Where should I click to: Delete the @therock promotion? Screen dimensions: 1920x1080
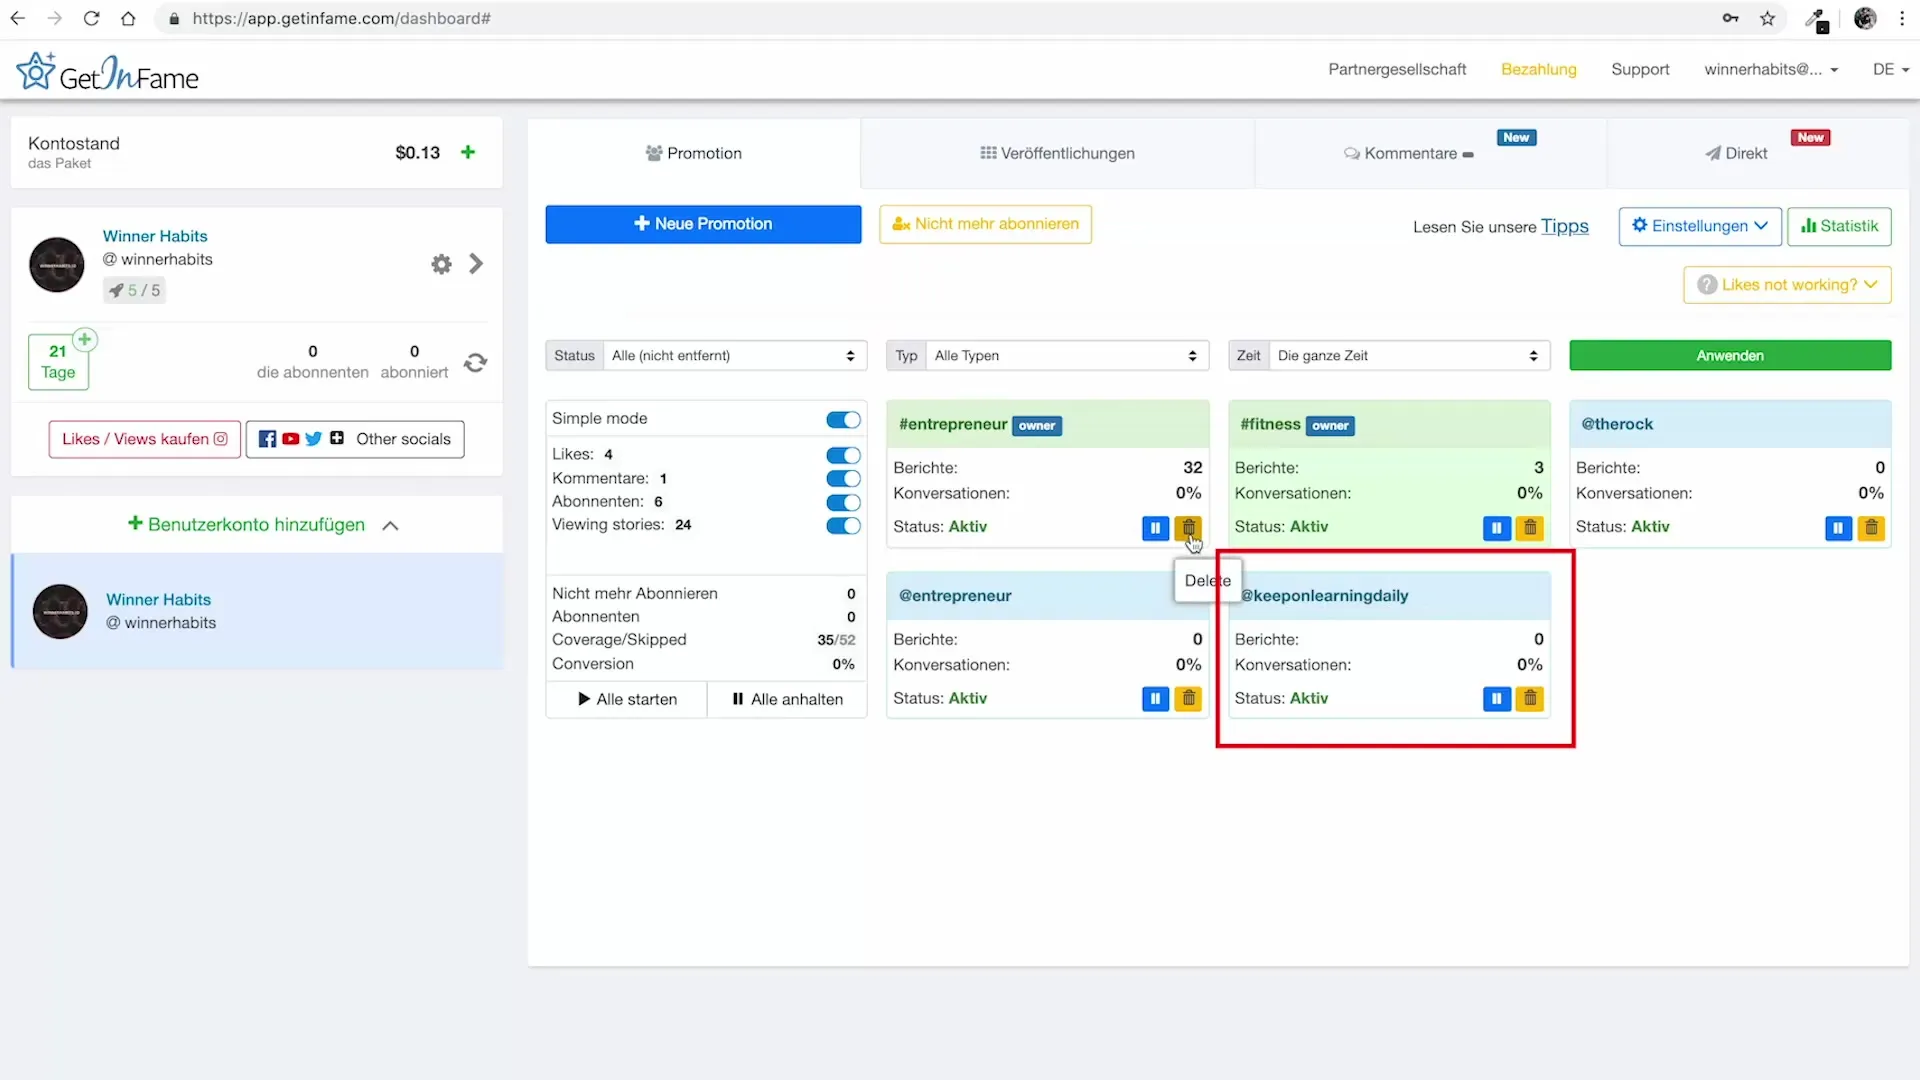(x=1871, y=527)
